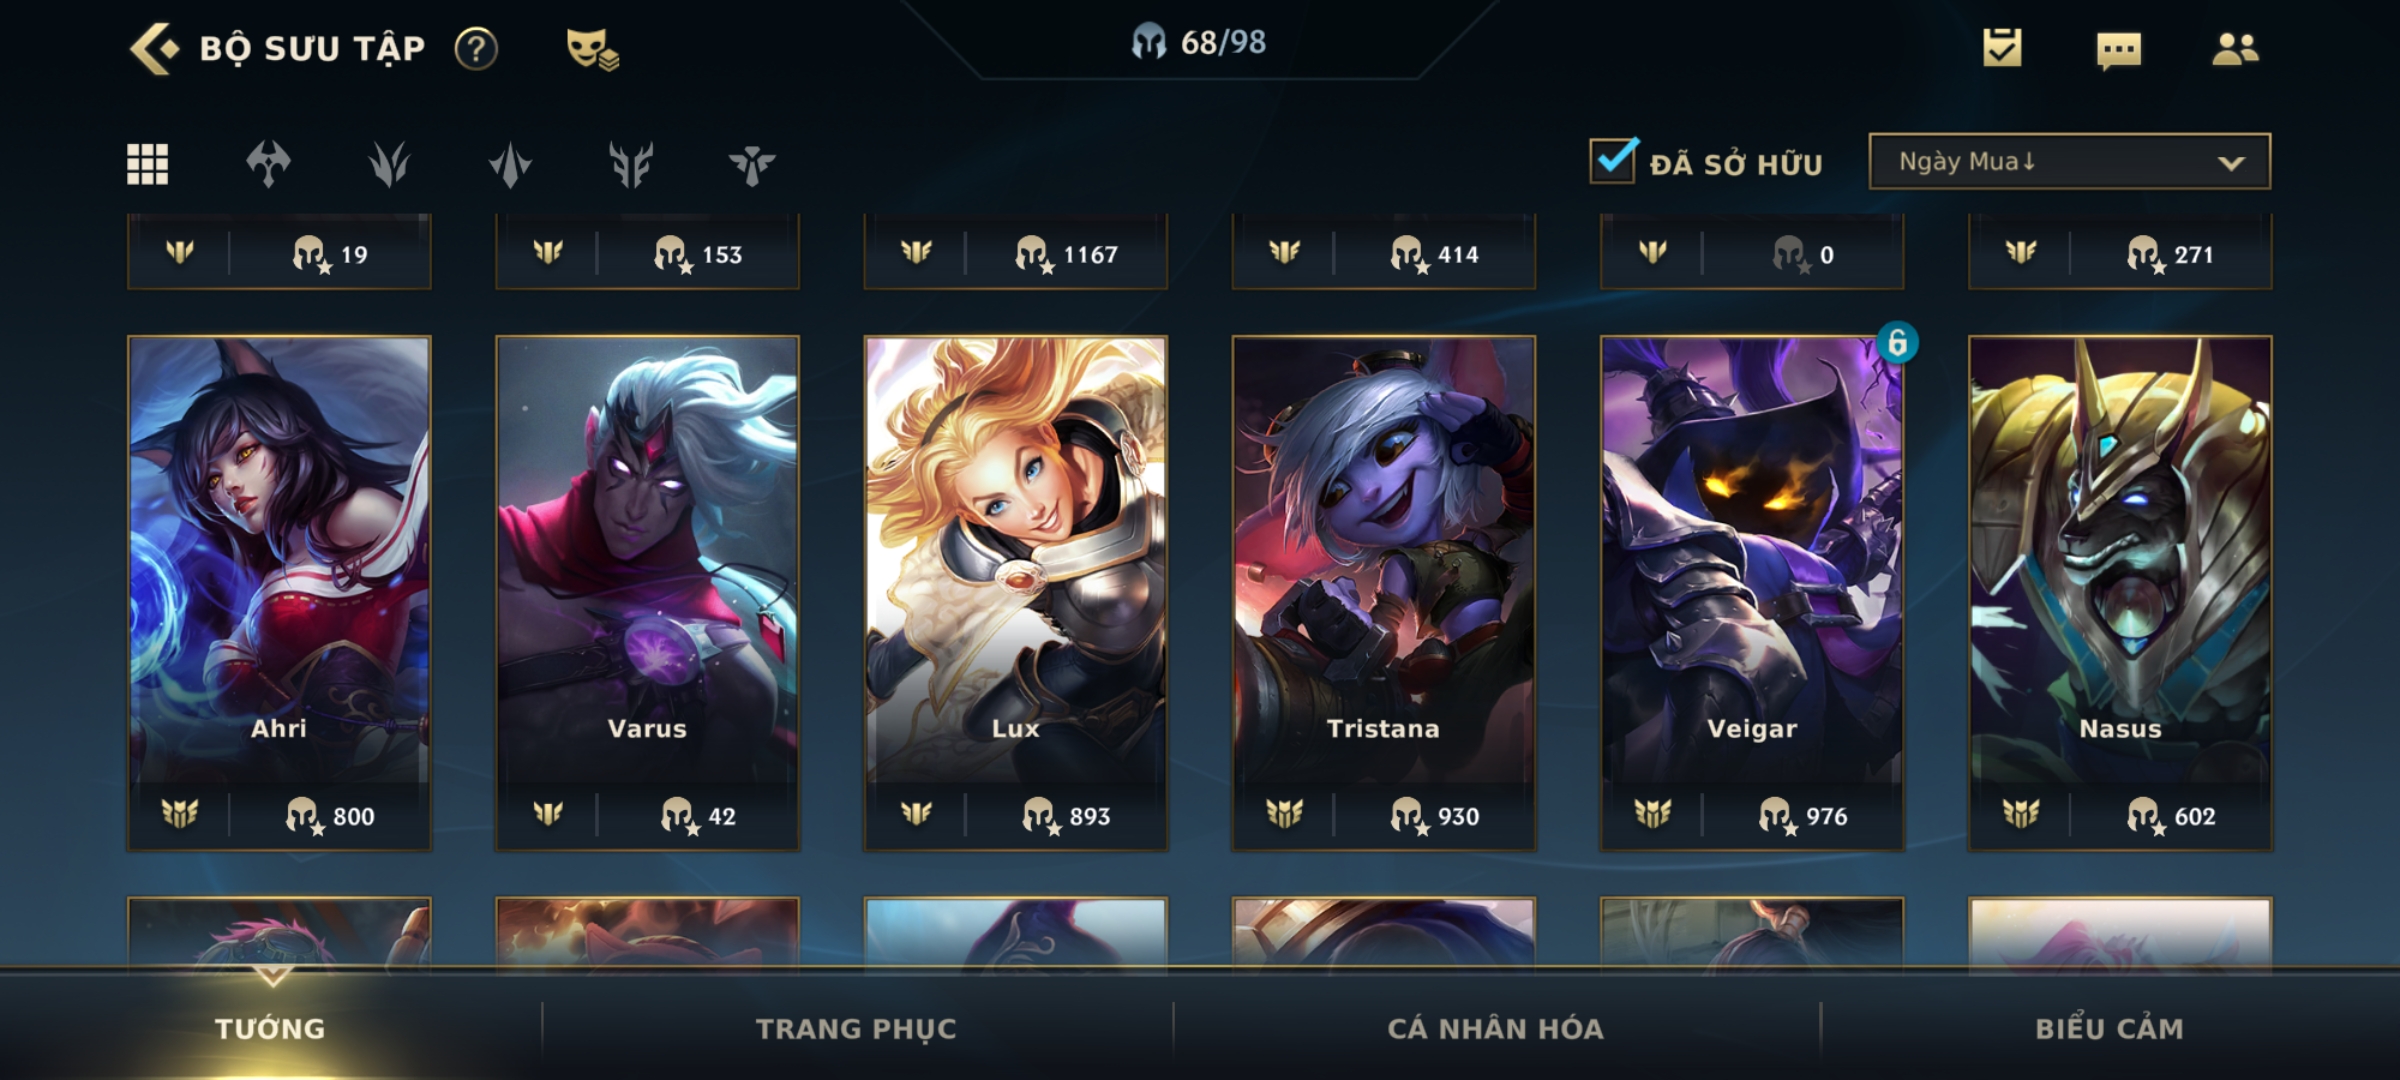The height and width of the screenshot is (1080, 2400).
Task: Show all champions with grid filter icon
Action: click(x=148, y=164)
